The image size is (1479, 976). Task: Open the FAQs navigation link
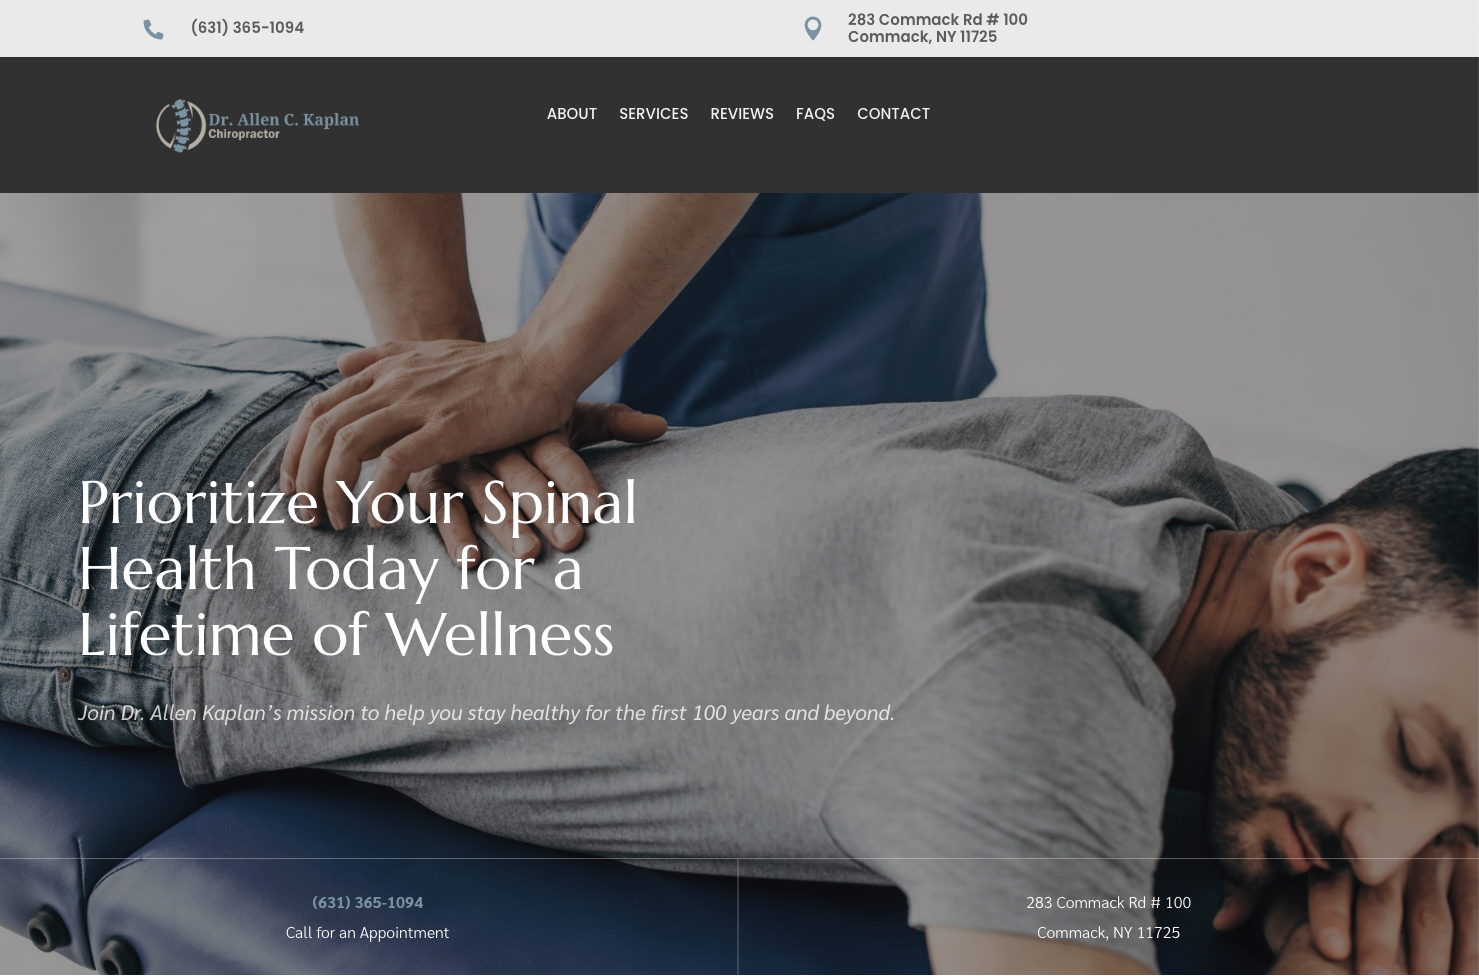[815, 114]
